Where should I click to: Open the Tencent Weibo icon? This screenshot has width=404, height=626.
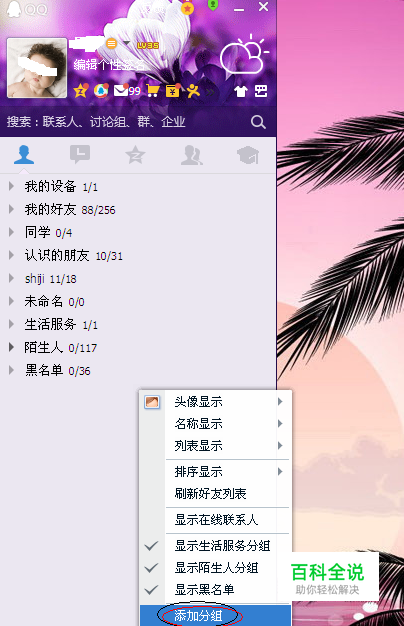coord(101,91)
